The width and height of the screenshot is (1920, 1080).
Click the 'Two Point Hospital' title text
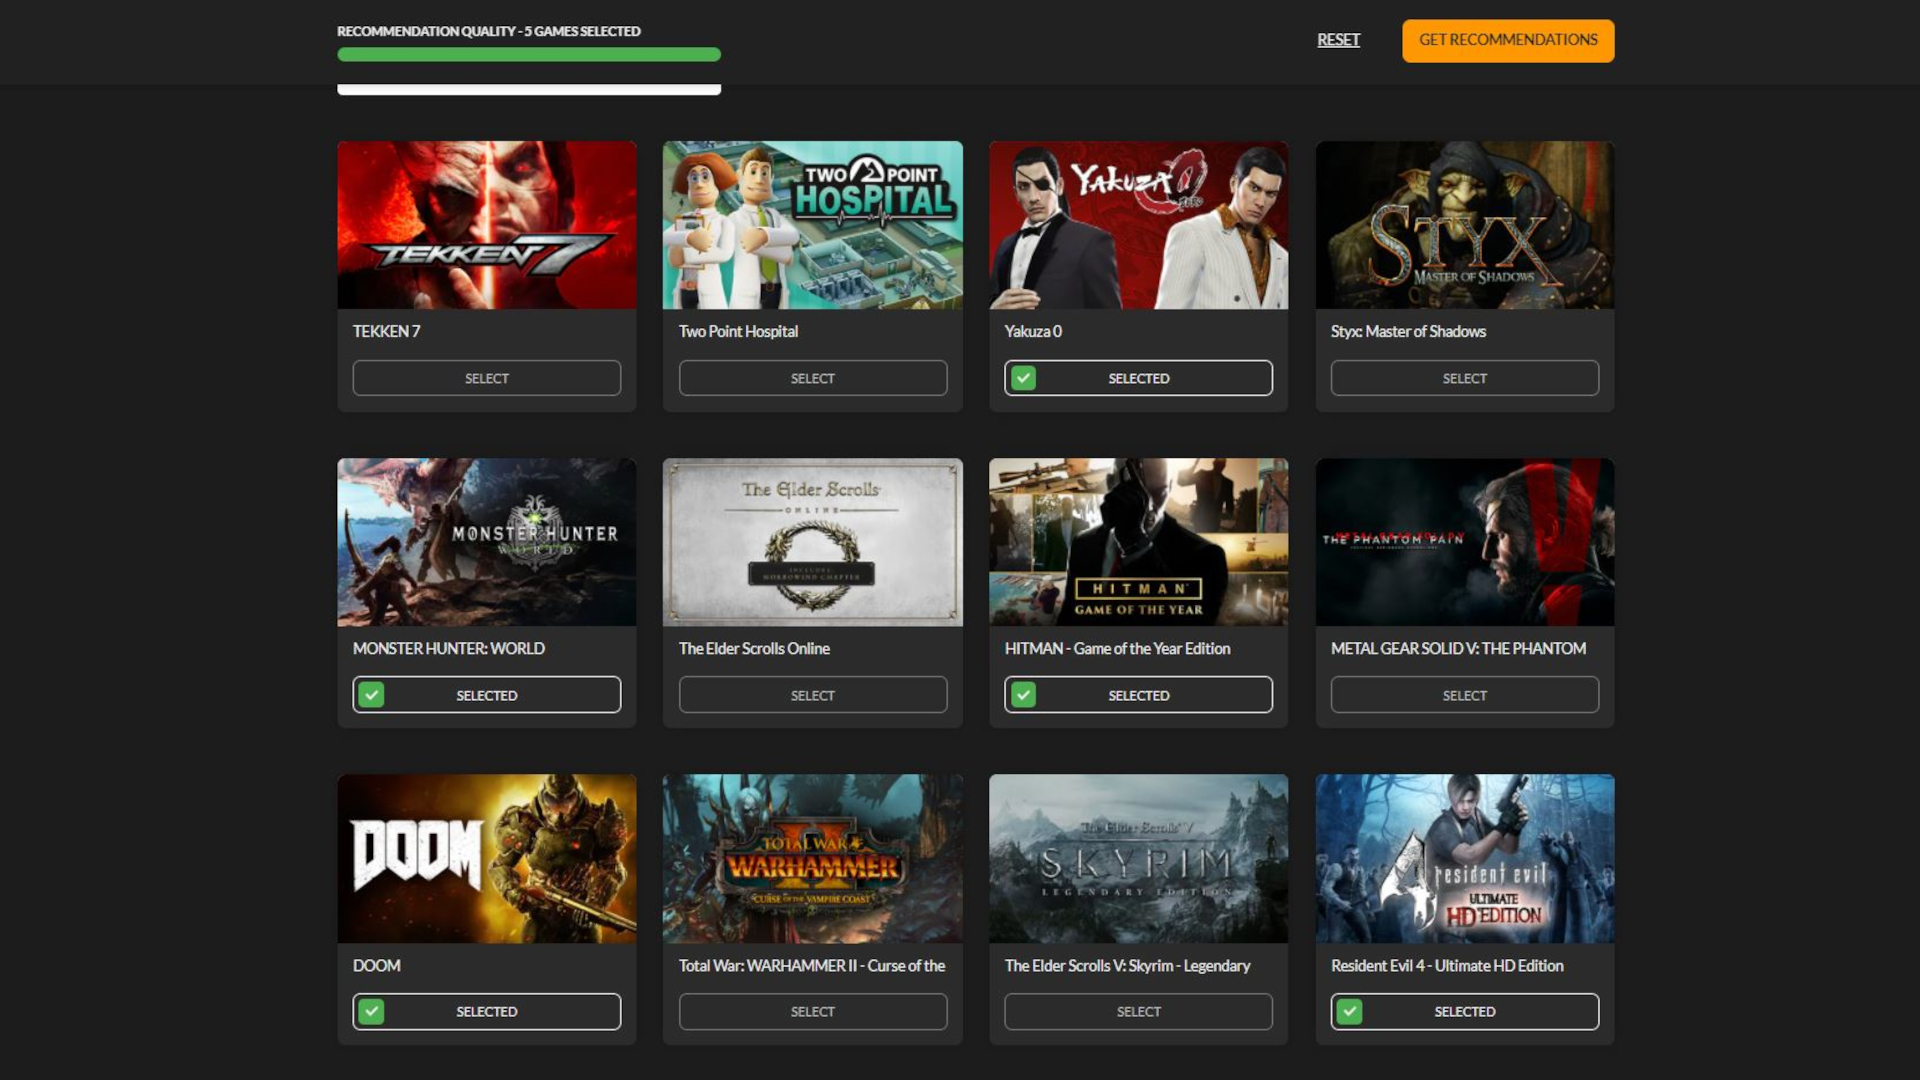(x=738, y=331)
